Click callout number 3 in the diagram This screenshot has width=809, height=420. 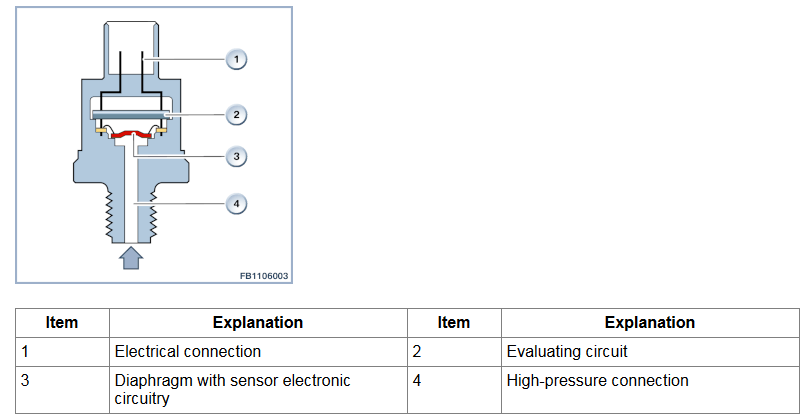point(236,156)
